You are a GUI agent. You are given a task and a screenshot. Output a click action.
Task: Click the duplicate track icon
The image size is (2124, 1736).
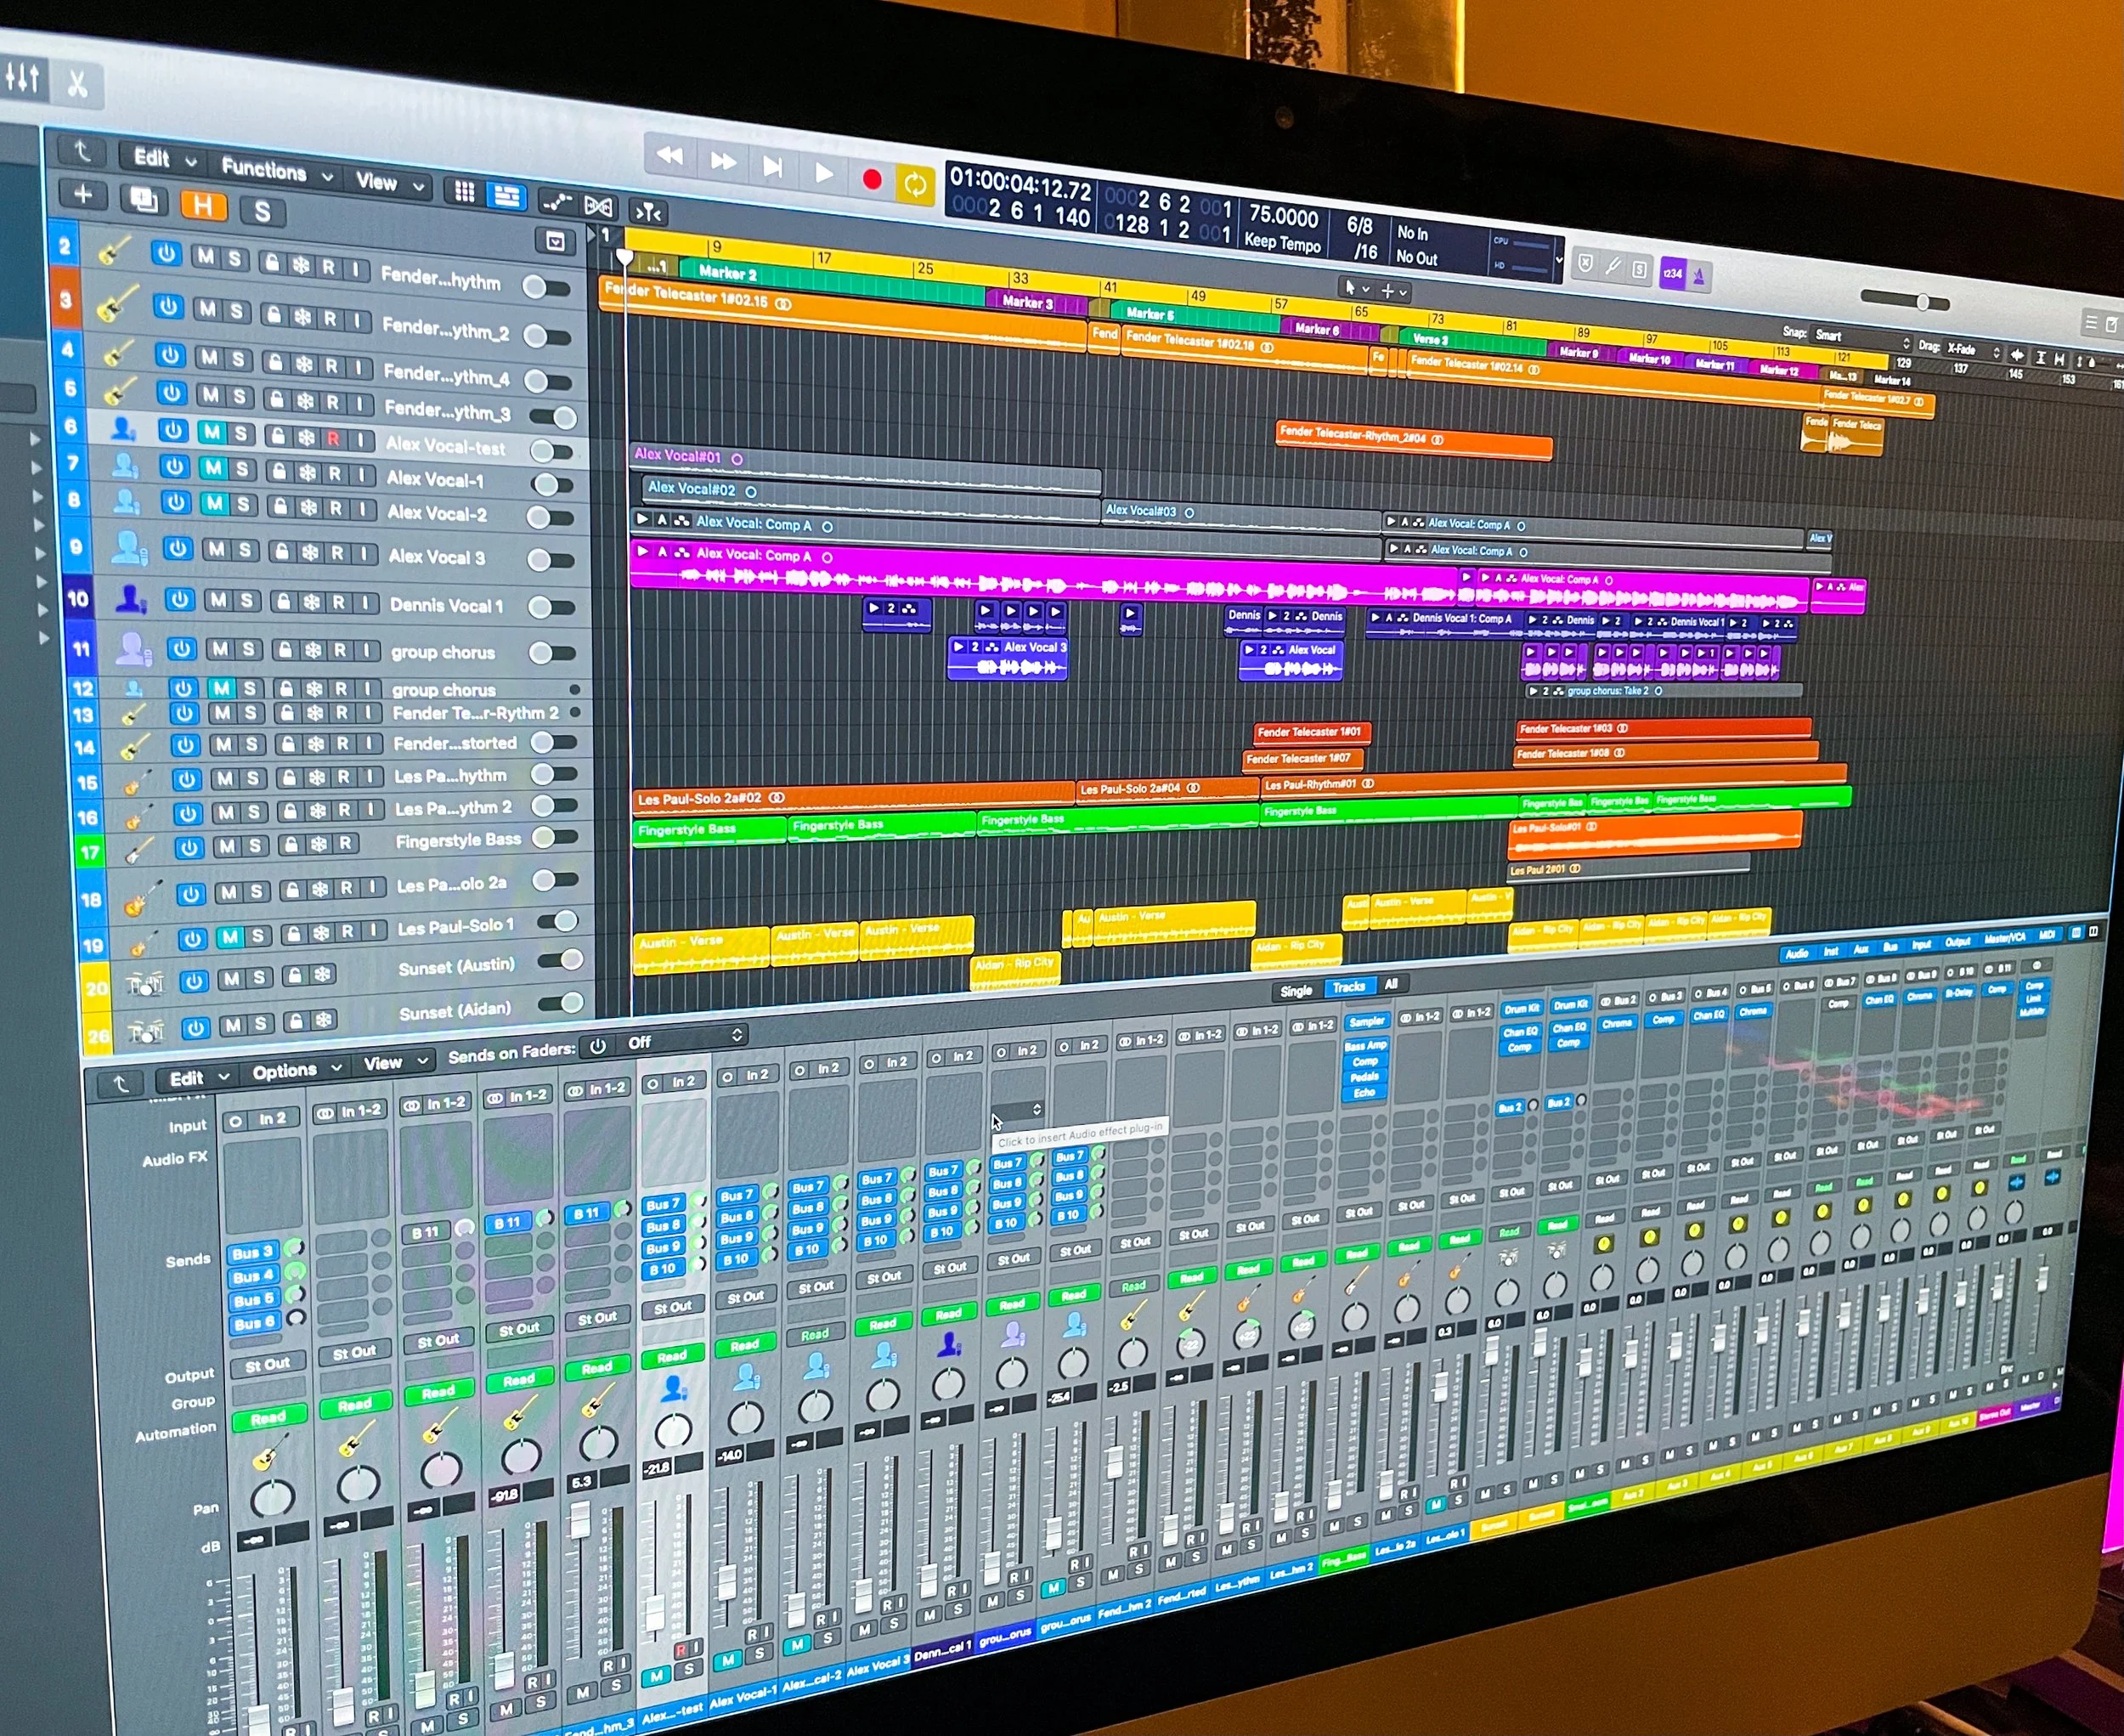pos(144,200)
